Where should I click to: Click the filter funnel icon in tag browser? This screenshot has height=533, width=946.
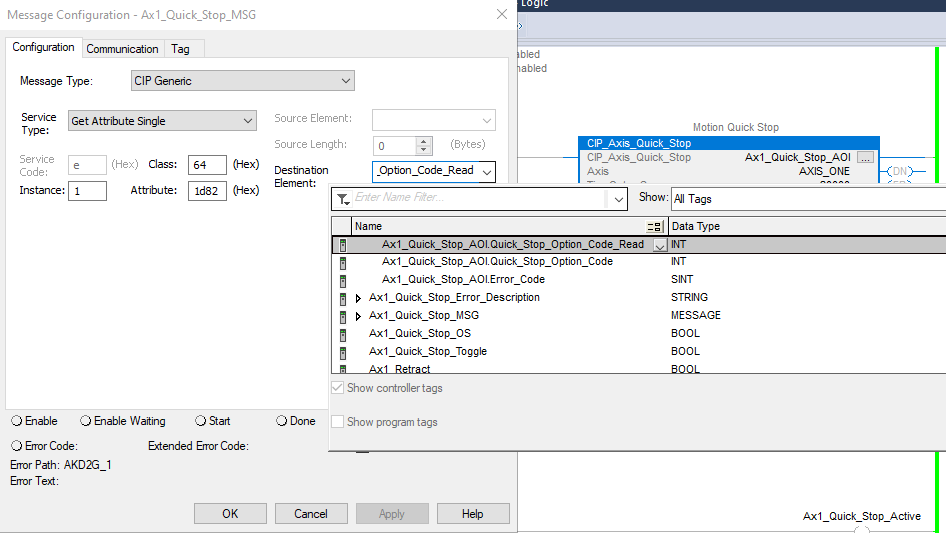[x=343, y=199]
